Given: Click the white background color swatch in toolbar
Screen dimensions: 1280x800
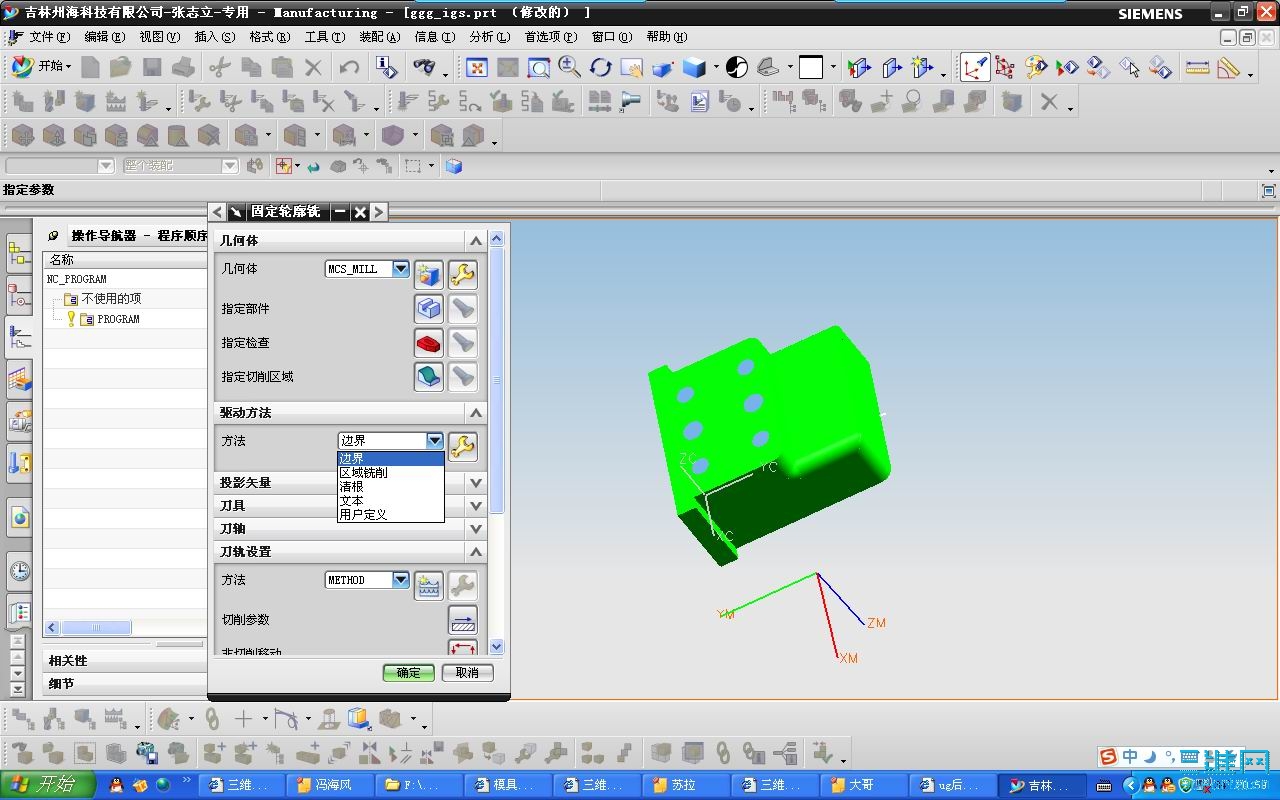Looking at the screenshot, I should click(811, 67).
